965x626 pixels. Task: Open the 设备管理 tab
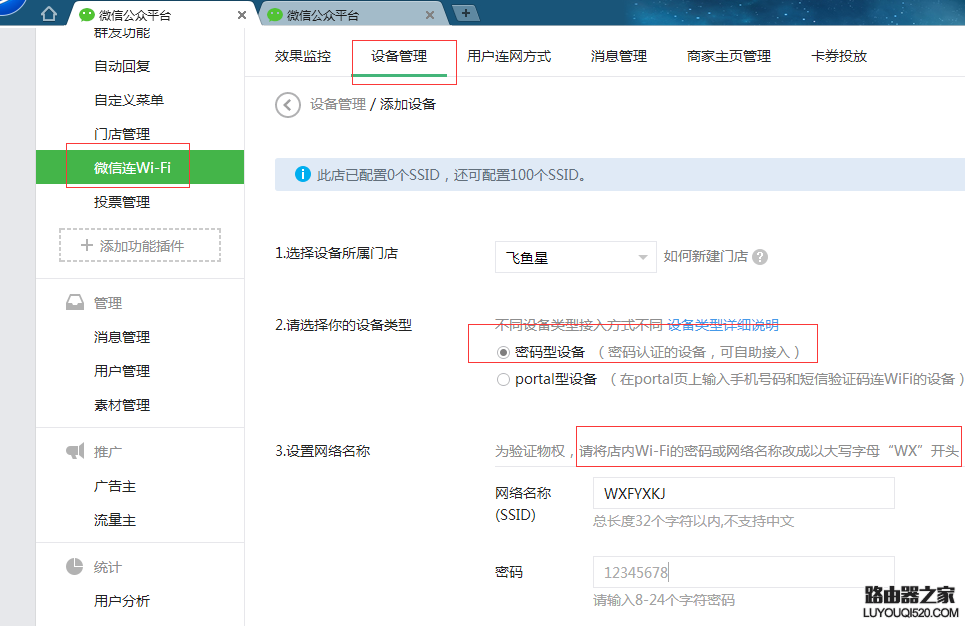tap(399, 57)
